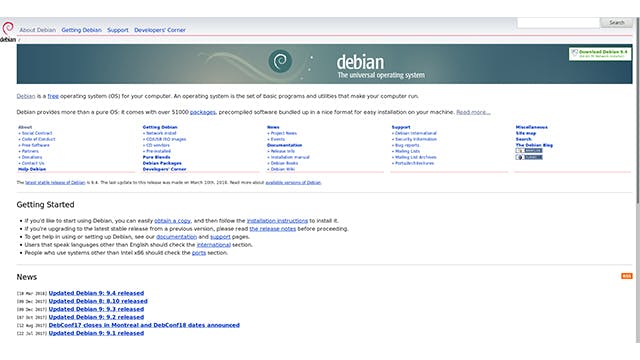Open the CD/USB ISO images link
Image resolution: width=640 pixels, height=360 pixels.
point(166,139)
